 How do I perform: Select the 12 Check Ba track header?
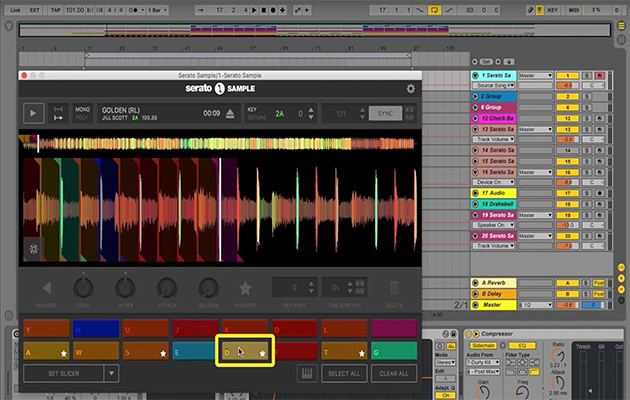(494, 117)
